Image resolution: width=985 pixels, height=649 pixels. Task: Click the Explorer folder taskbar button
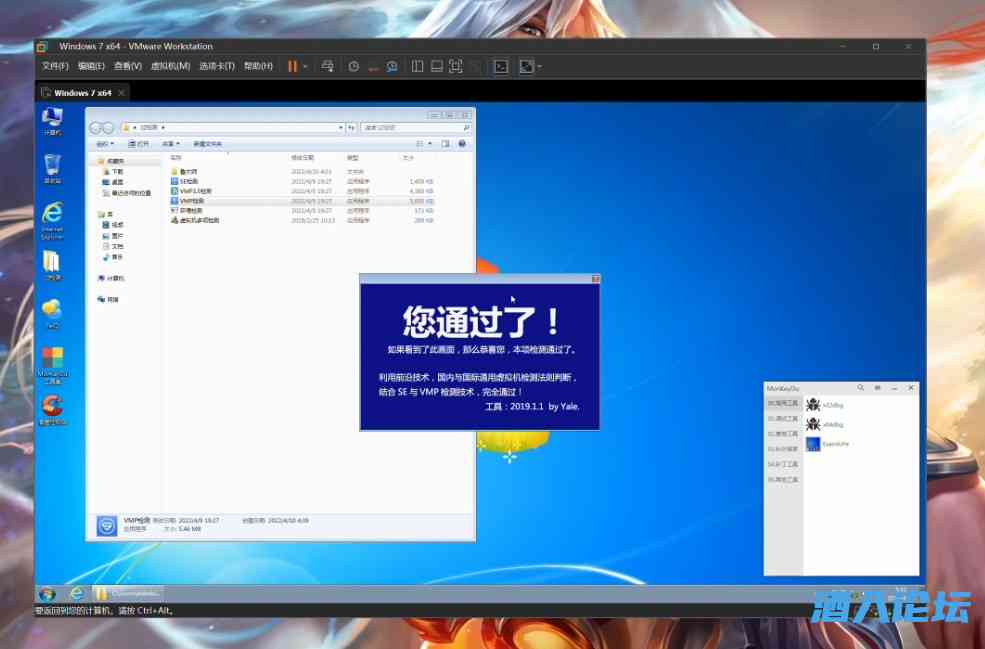128,594
